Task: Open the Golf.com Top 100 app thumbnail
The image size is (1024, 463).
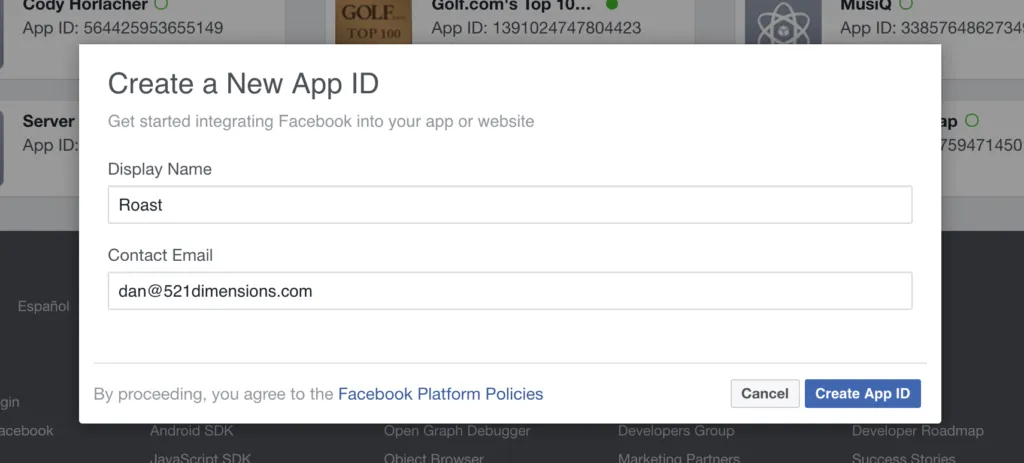Action: pyautogui.click(x=374, y=22)
